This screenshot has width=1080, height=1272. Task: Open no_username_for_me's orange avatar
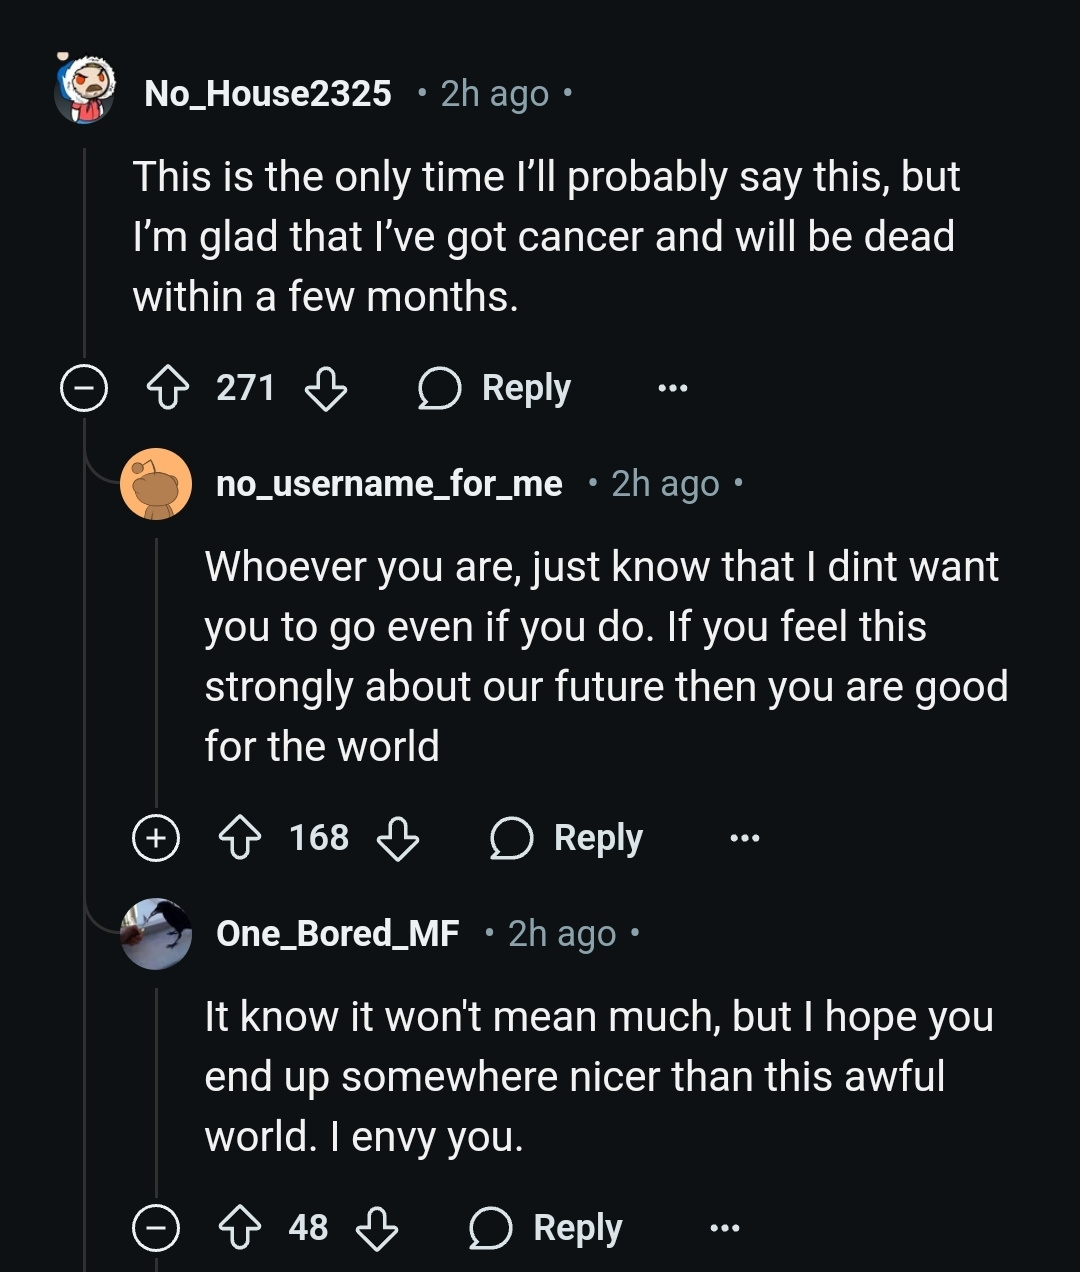tap(156, 484)
